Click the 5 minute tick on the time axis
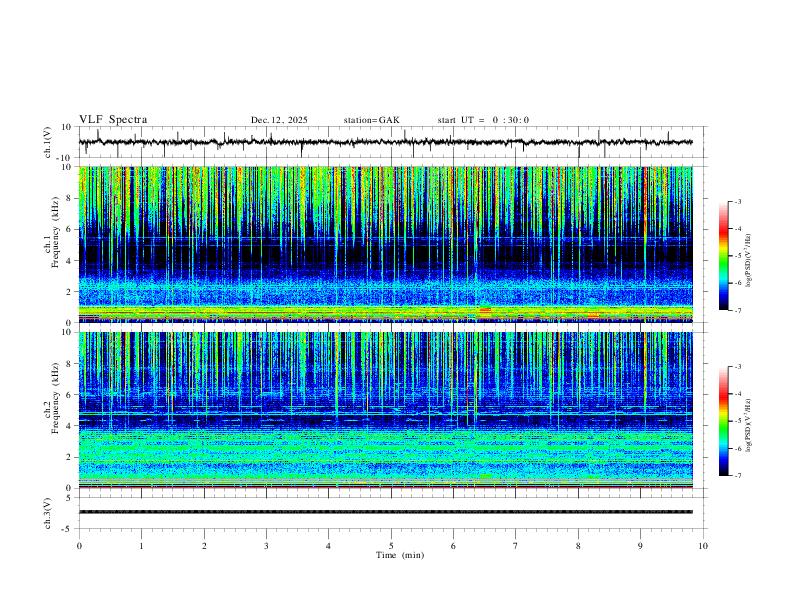 (x=391, y=546)
